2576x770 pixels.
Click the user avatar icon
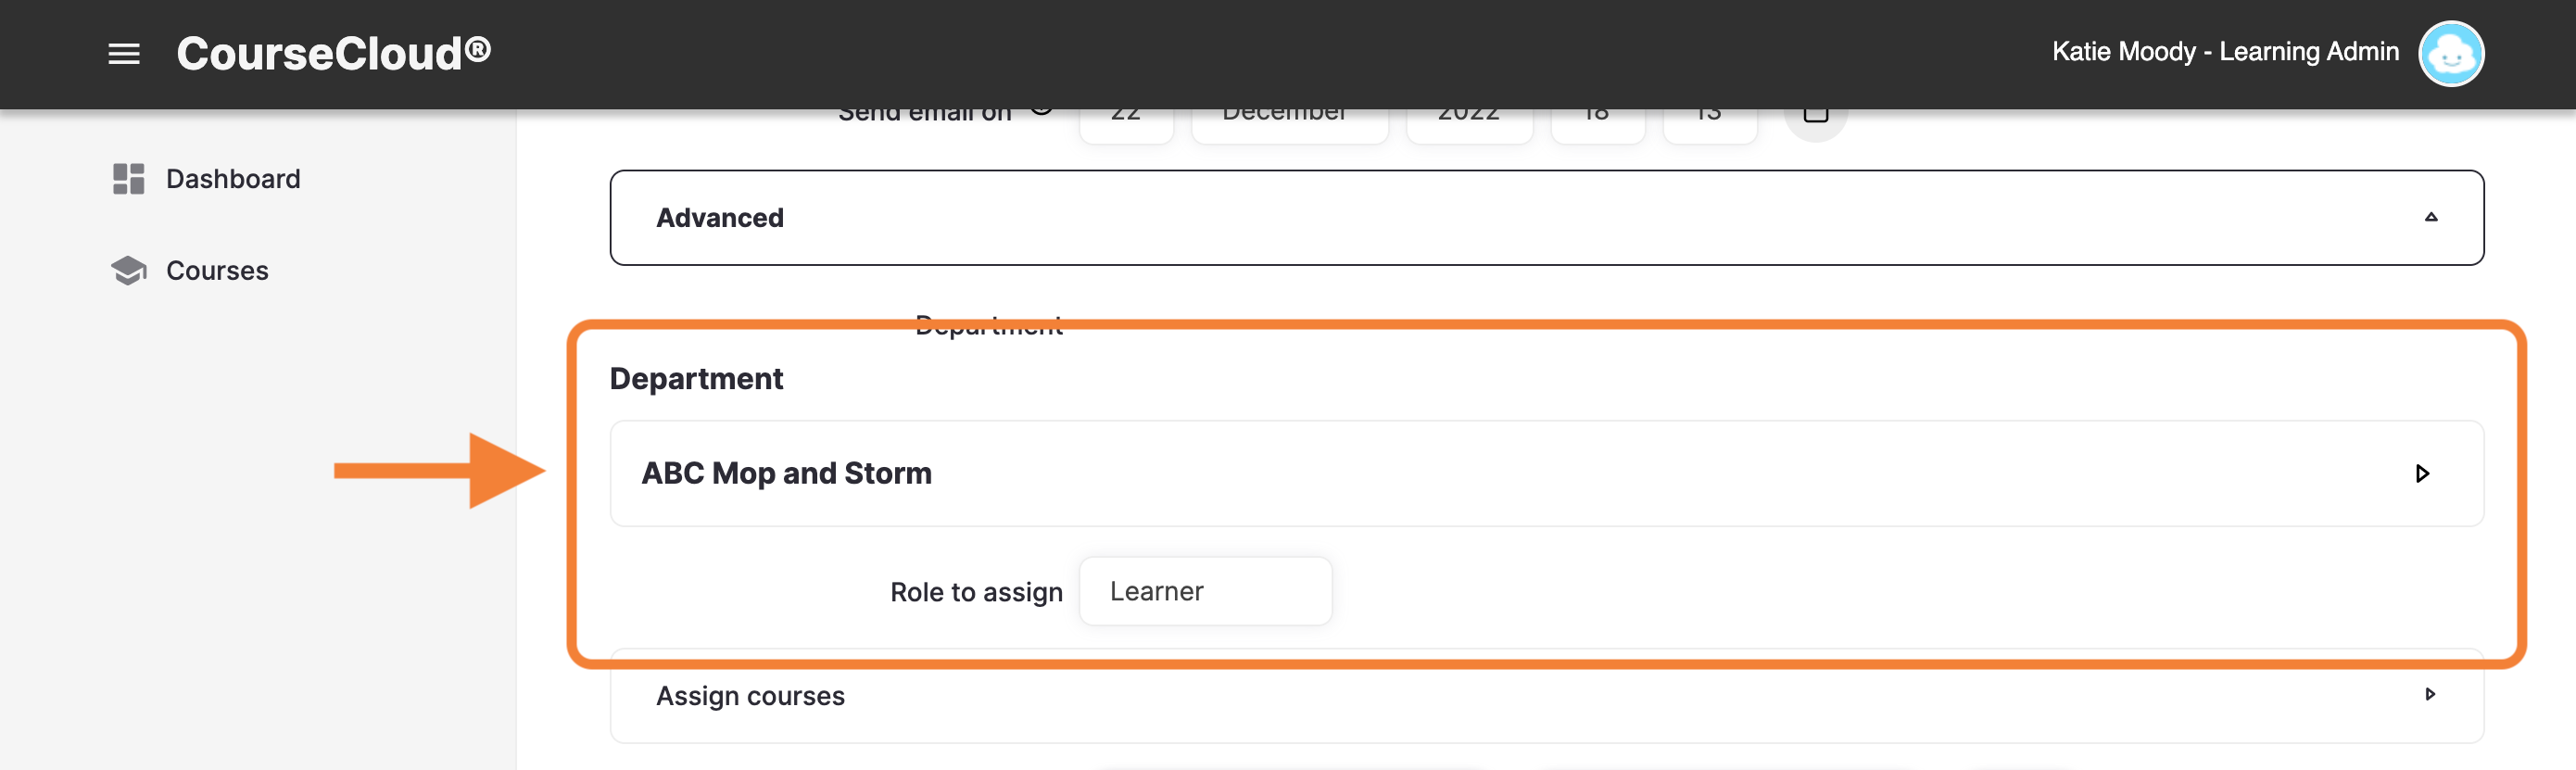(x=2450, y=54)
